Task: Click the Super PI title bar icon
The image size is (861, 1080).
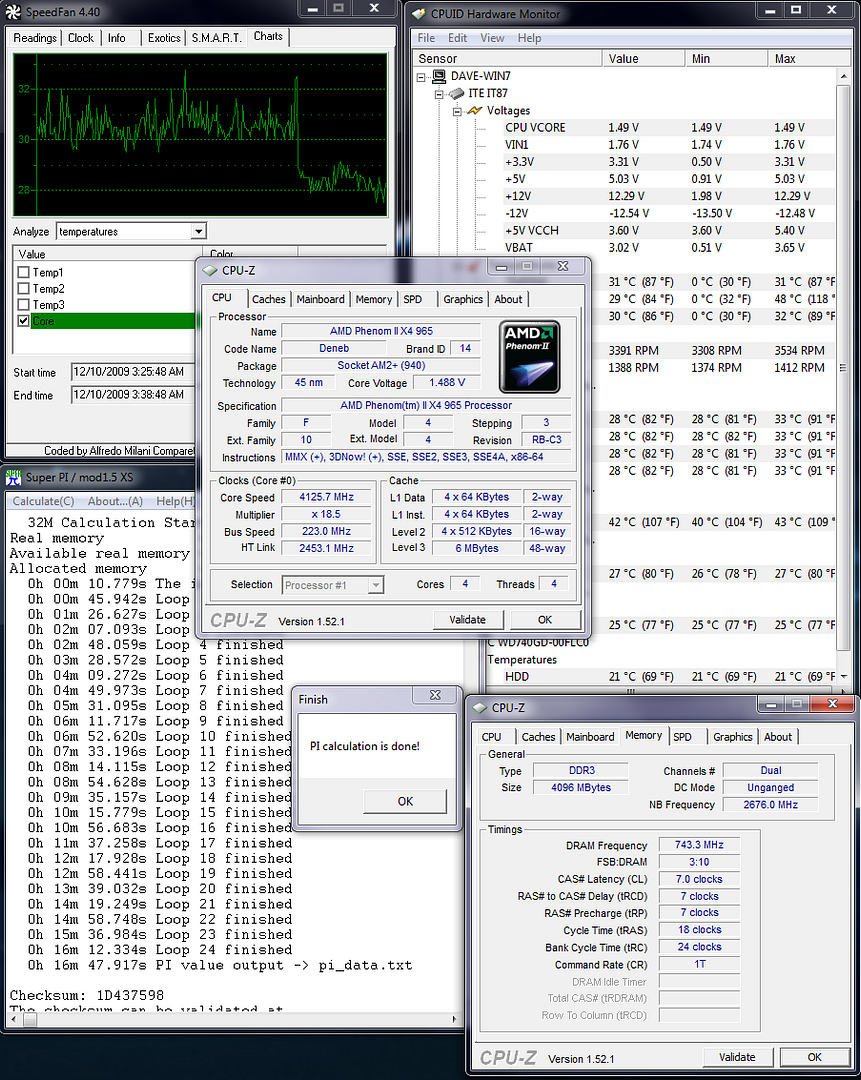Action: (13, 477)
